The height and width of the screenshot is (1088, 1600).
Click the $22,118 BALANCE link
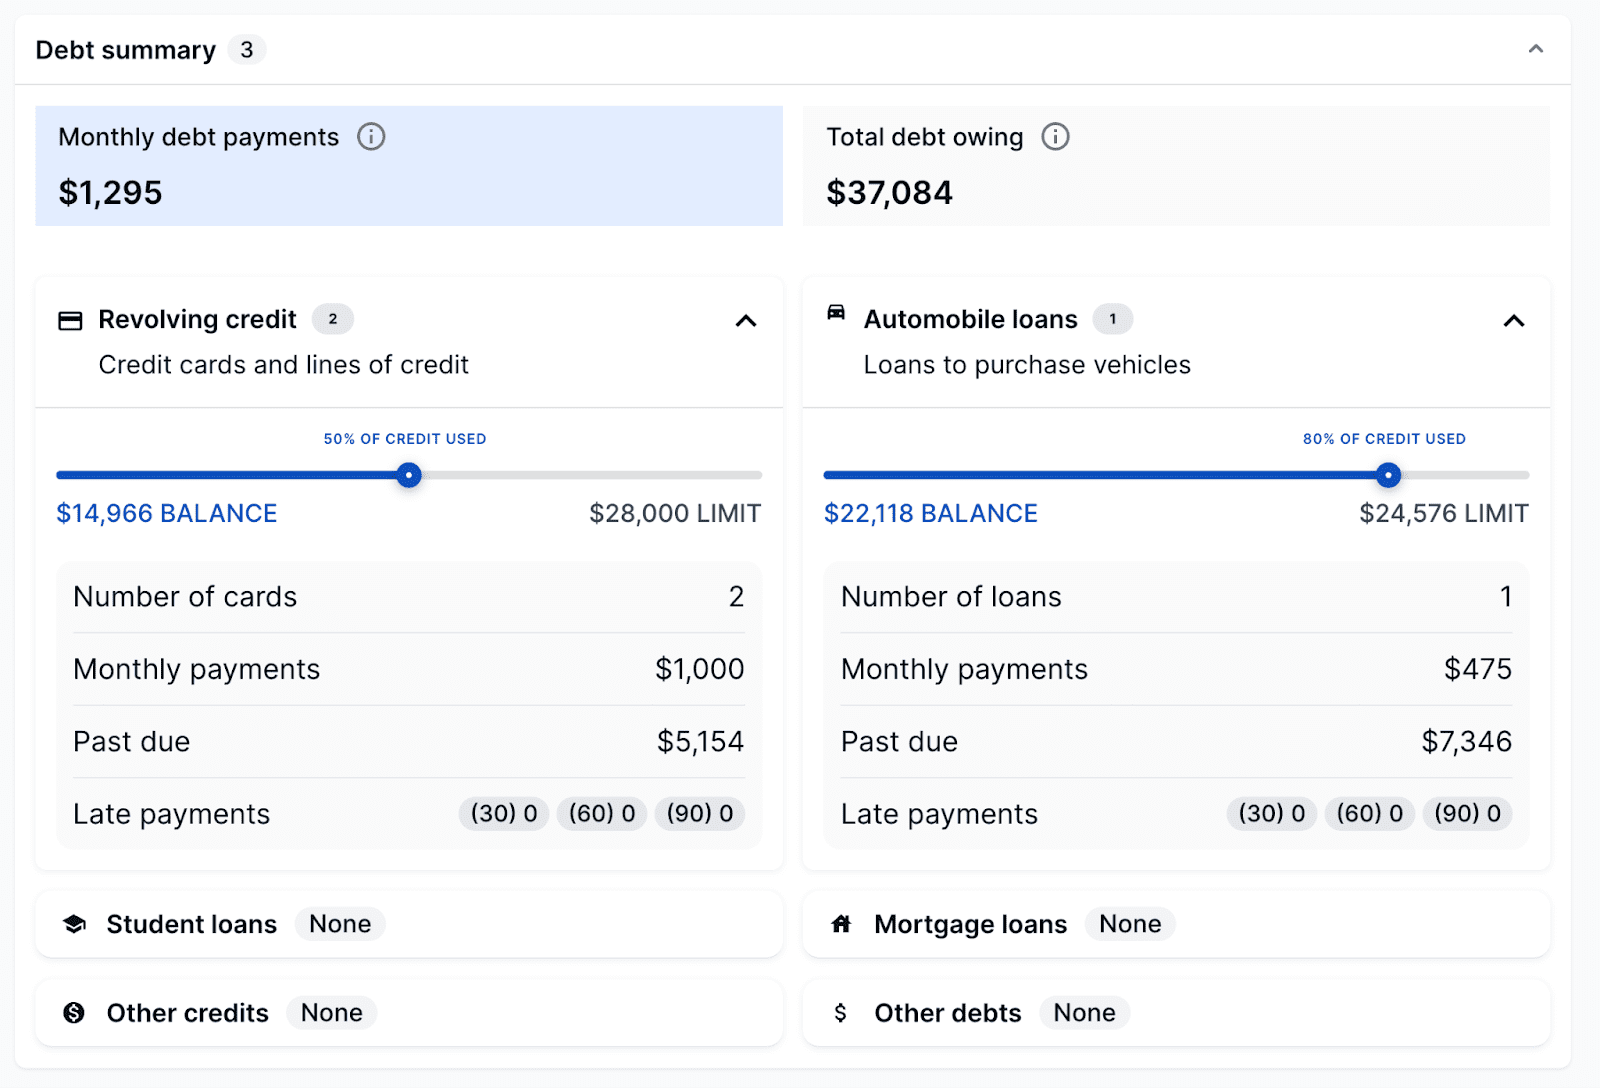tap(930, 514)
